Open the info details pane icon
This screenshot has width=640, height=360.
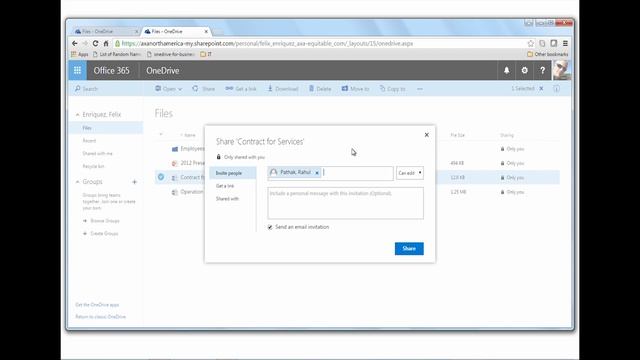coord(556,89)
